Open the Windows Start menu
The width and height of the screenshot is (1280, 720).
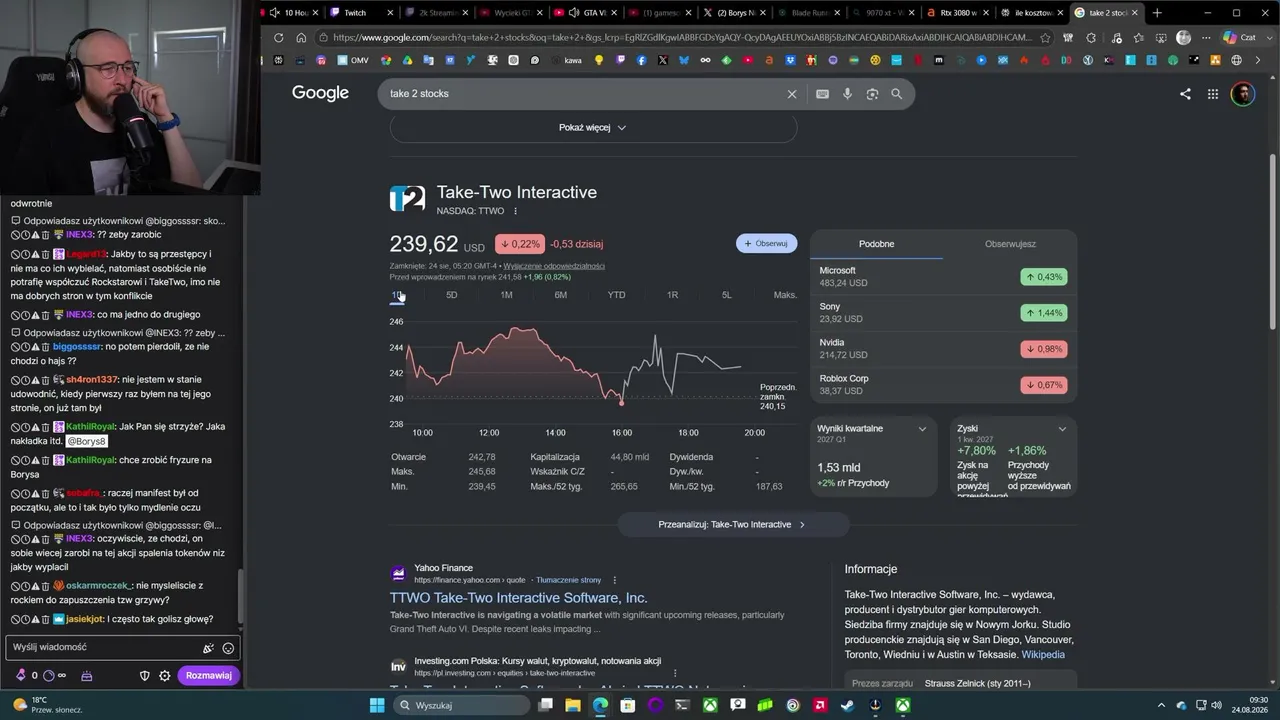[377, 705]
